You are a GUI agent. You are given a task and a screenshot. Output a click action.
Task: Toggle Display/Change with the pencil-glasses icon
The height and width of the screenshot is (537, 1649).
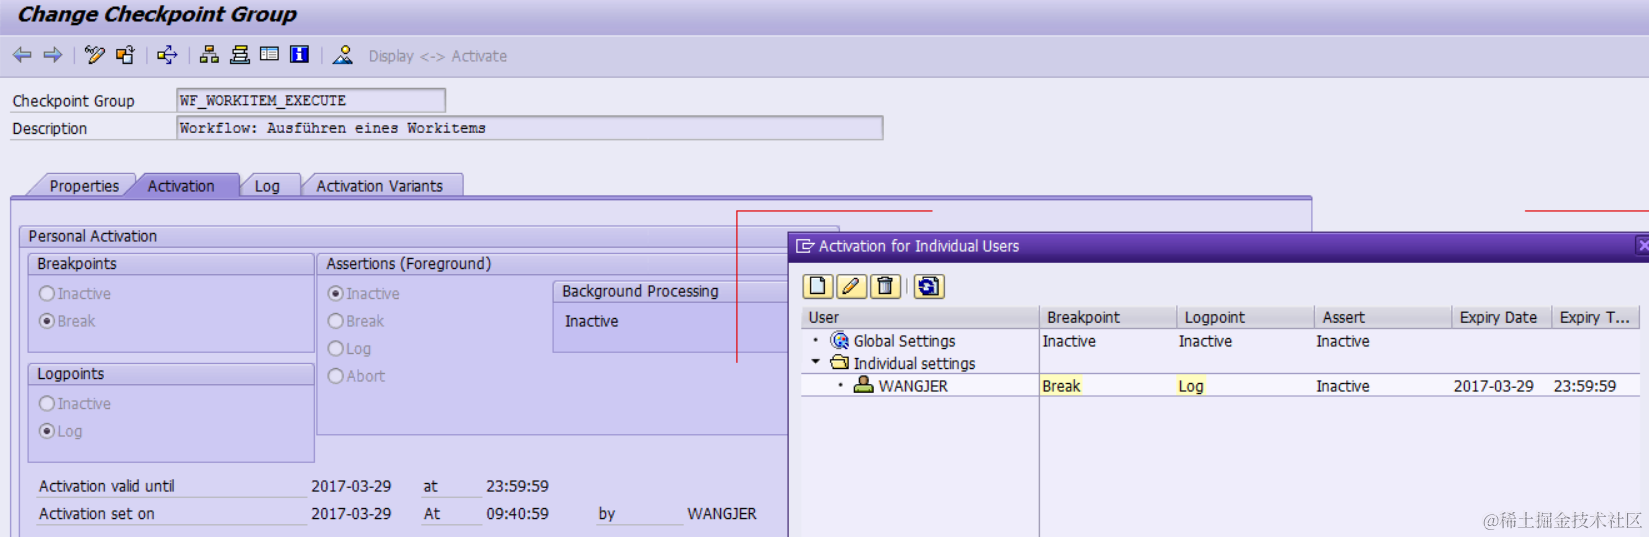point(95,55)
